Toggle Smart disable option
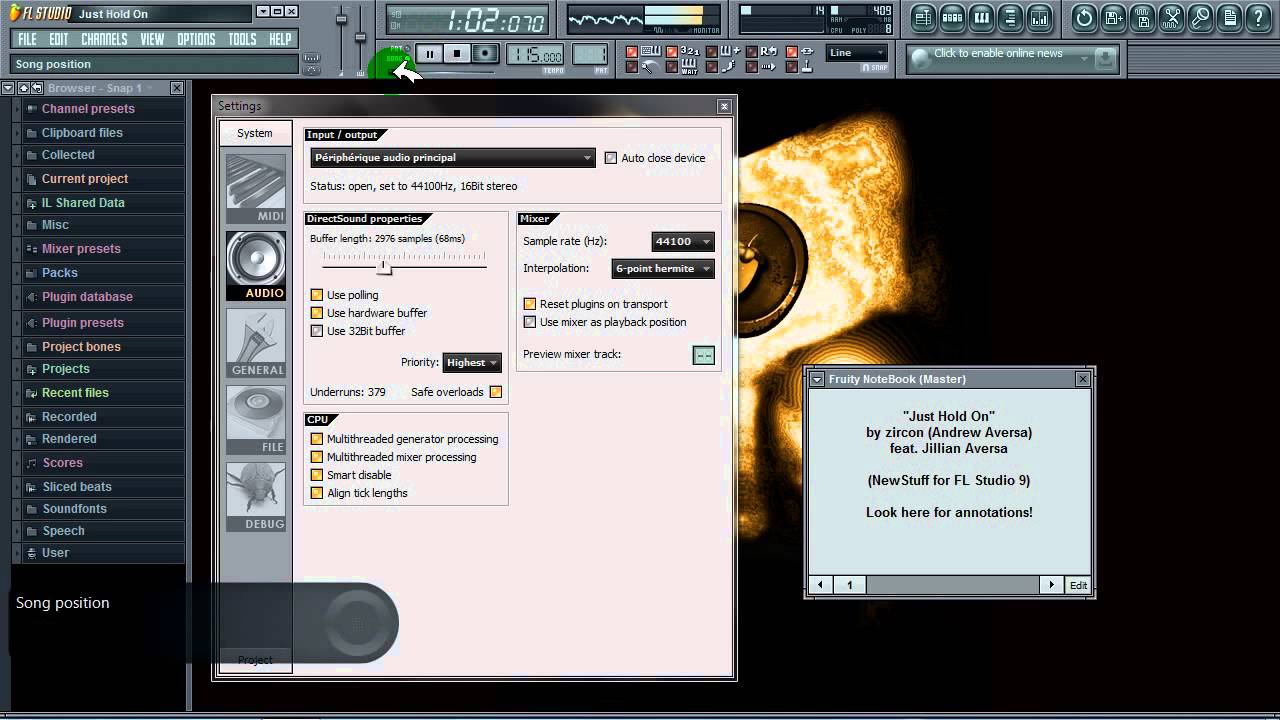The image size is (1280, 720). click(x=317, y=475)
